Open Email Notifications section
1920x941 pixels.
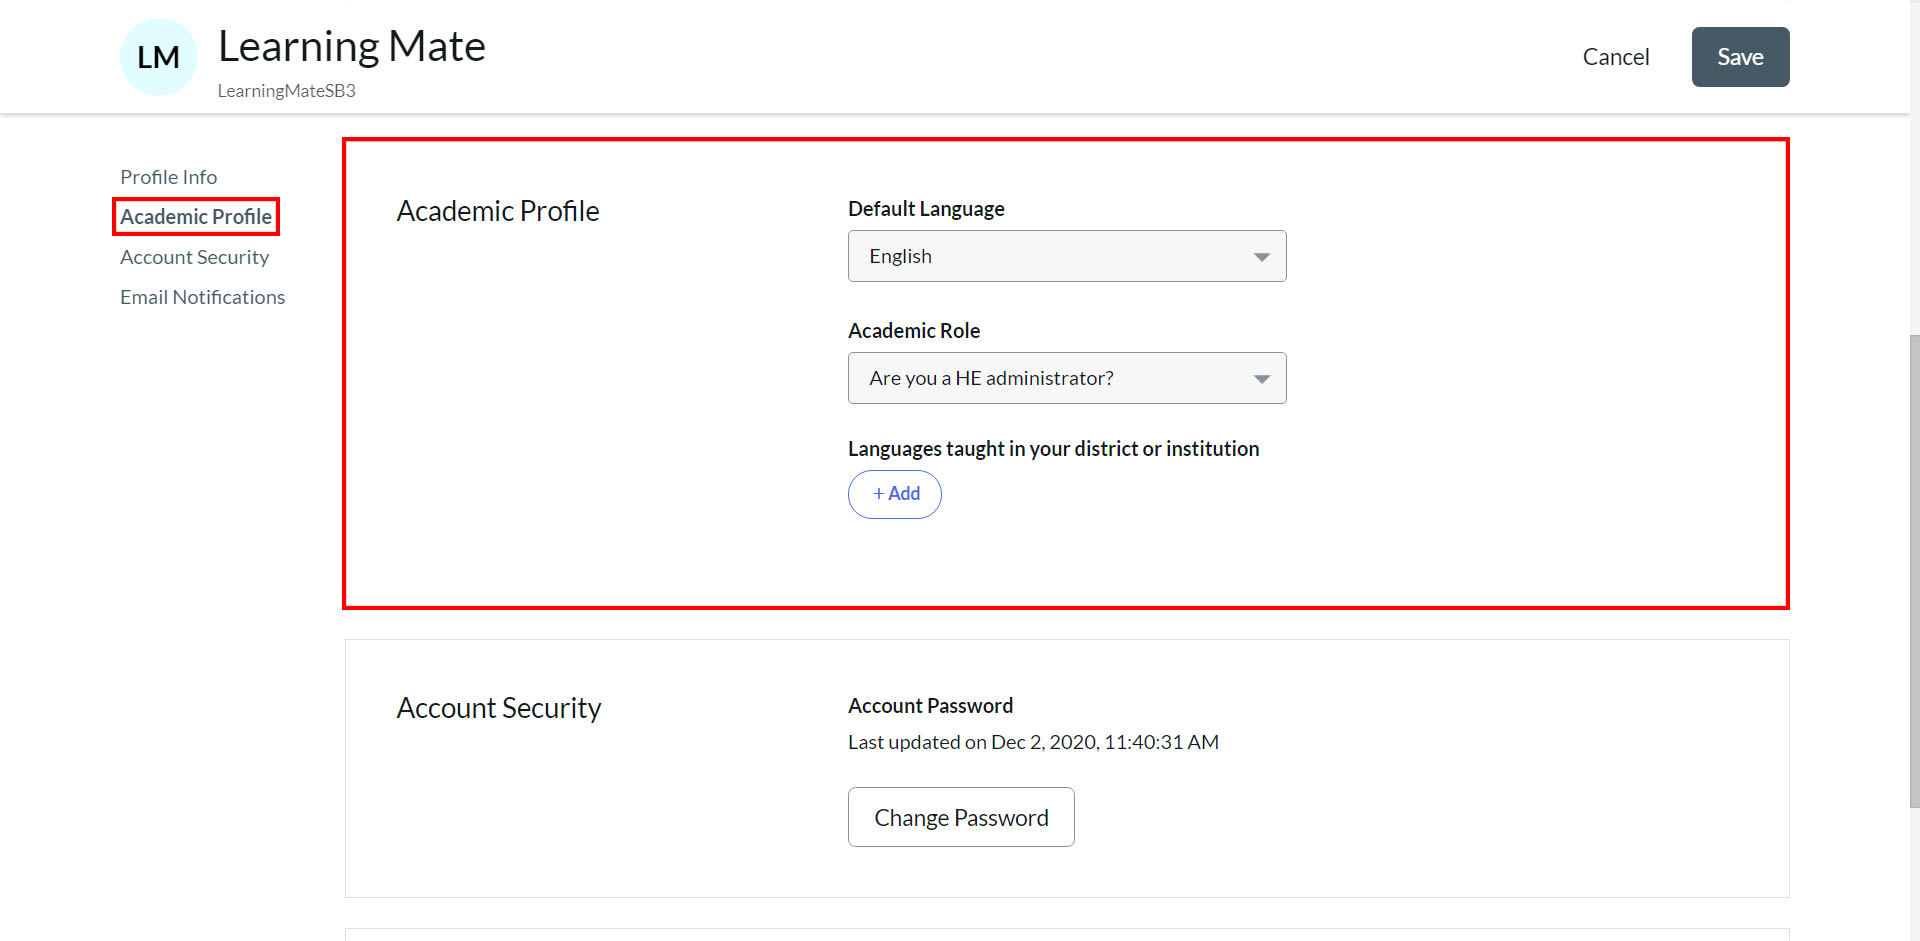point(202,297)
